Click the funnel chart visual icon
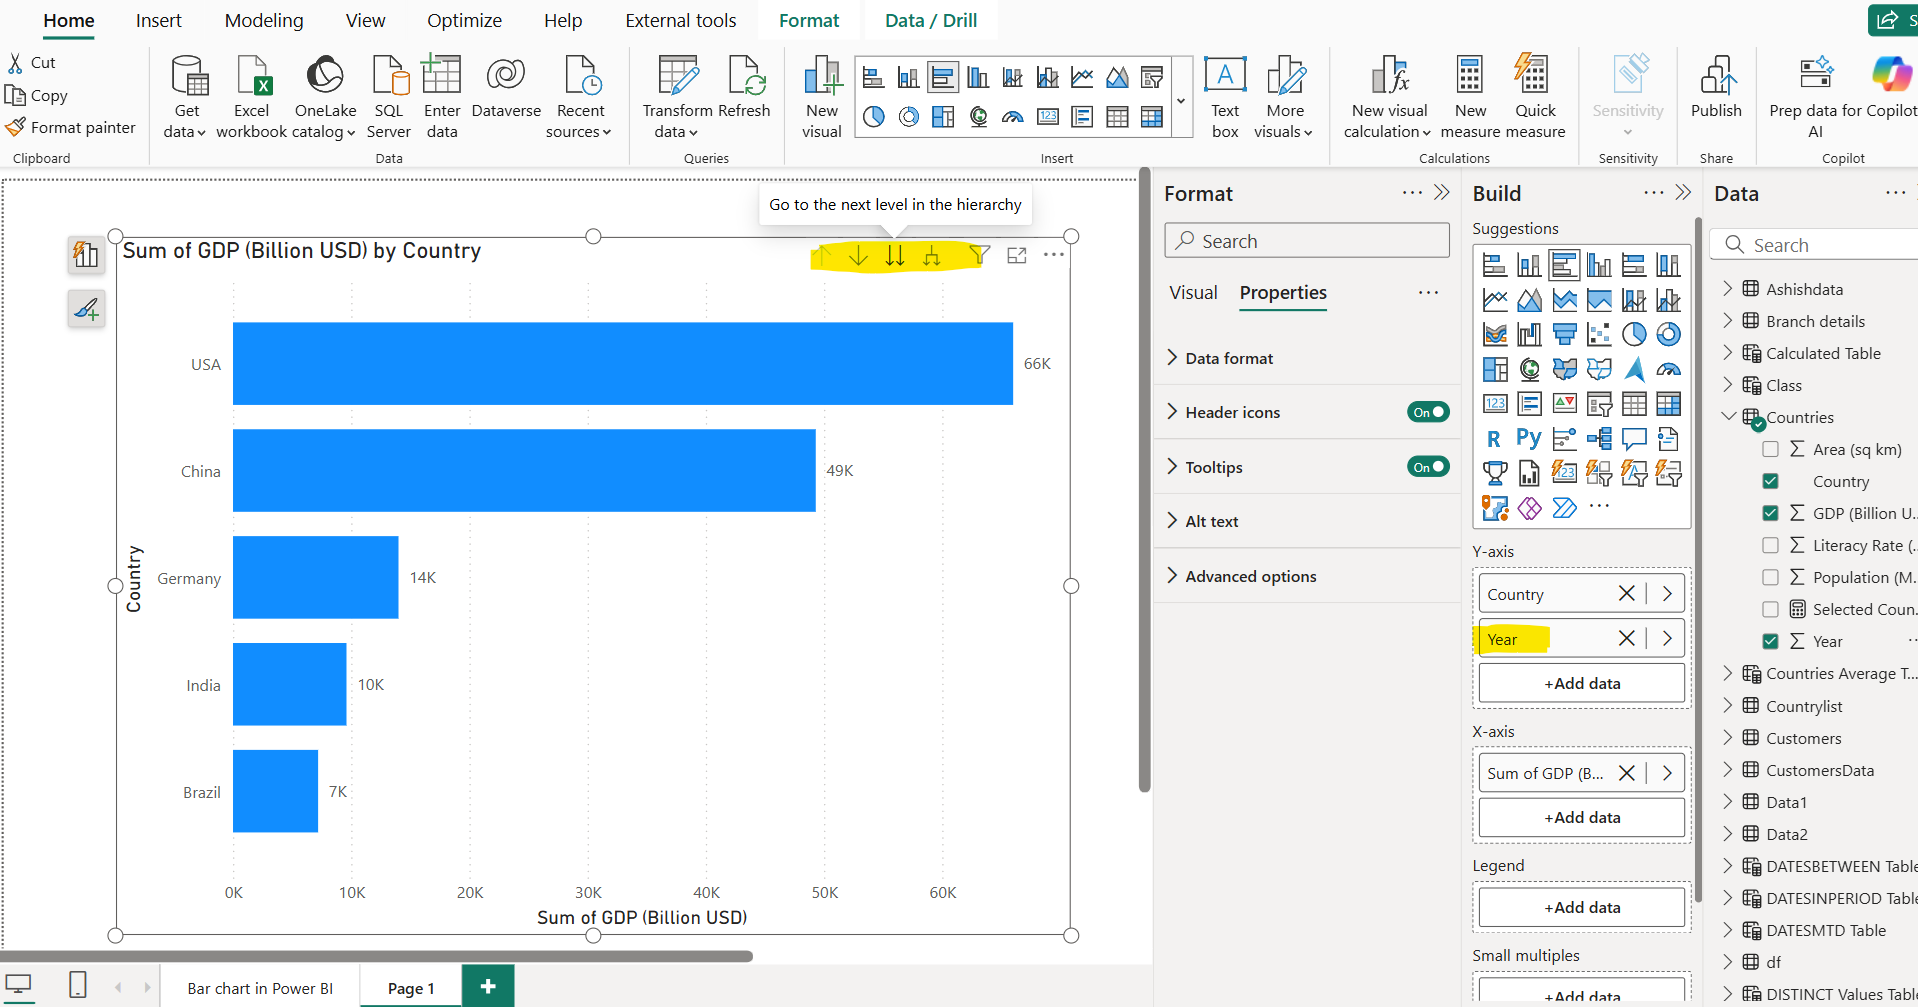The height and width of the screenshot is (1007, 1918). click(x=1565, y=334)
